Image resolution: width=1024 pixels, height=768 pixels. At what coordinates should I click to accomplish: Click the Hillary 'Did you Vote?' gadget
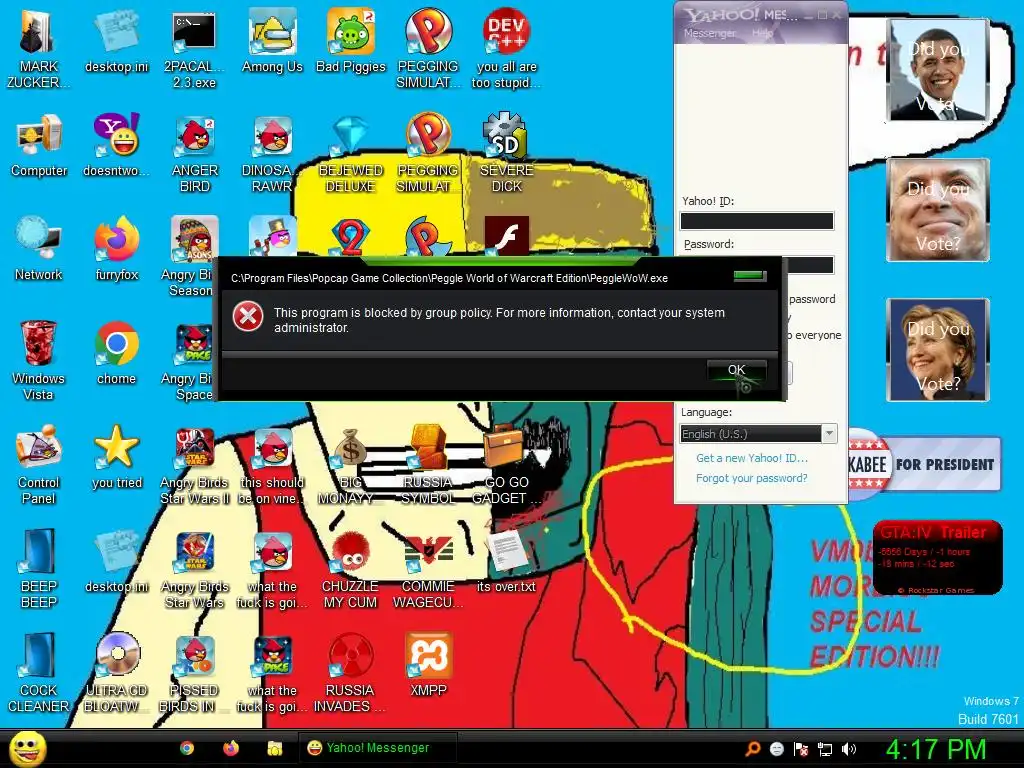(938, 350)
